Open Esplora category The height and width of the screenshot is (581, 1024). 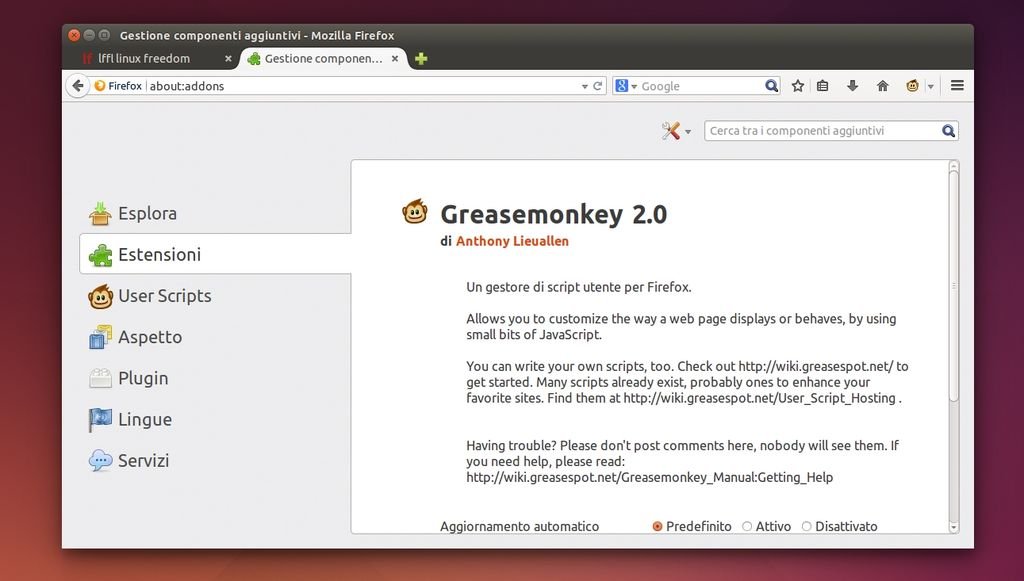click(x=215, y=213)
